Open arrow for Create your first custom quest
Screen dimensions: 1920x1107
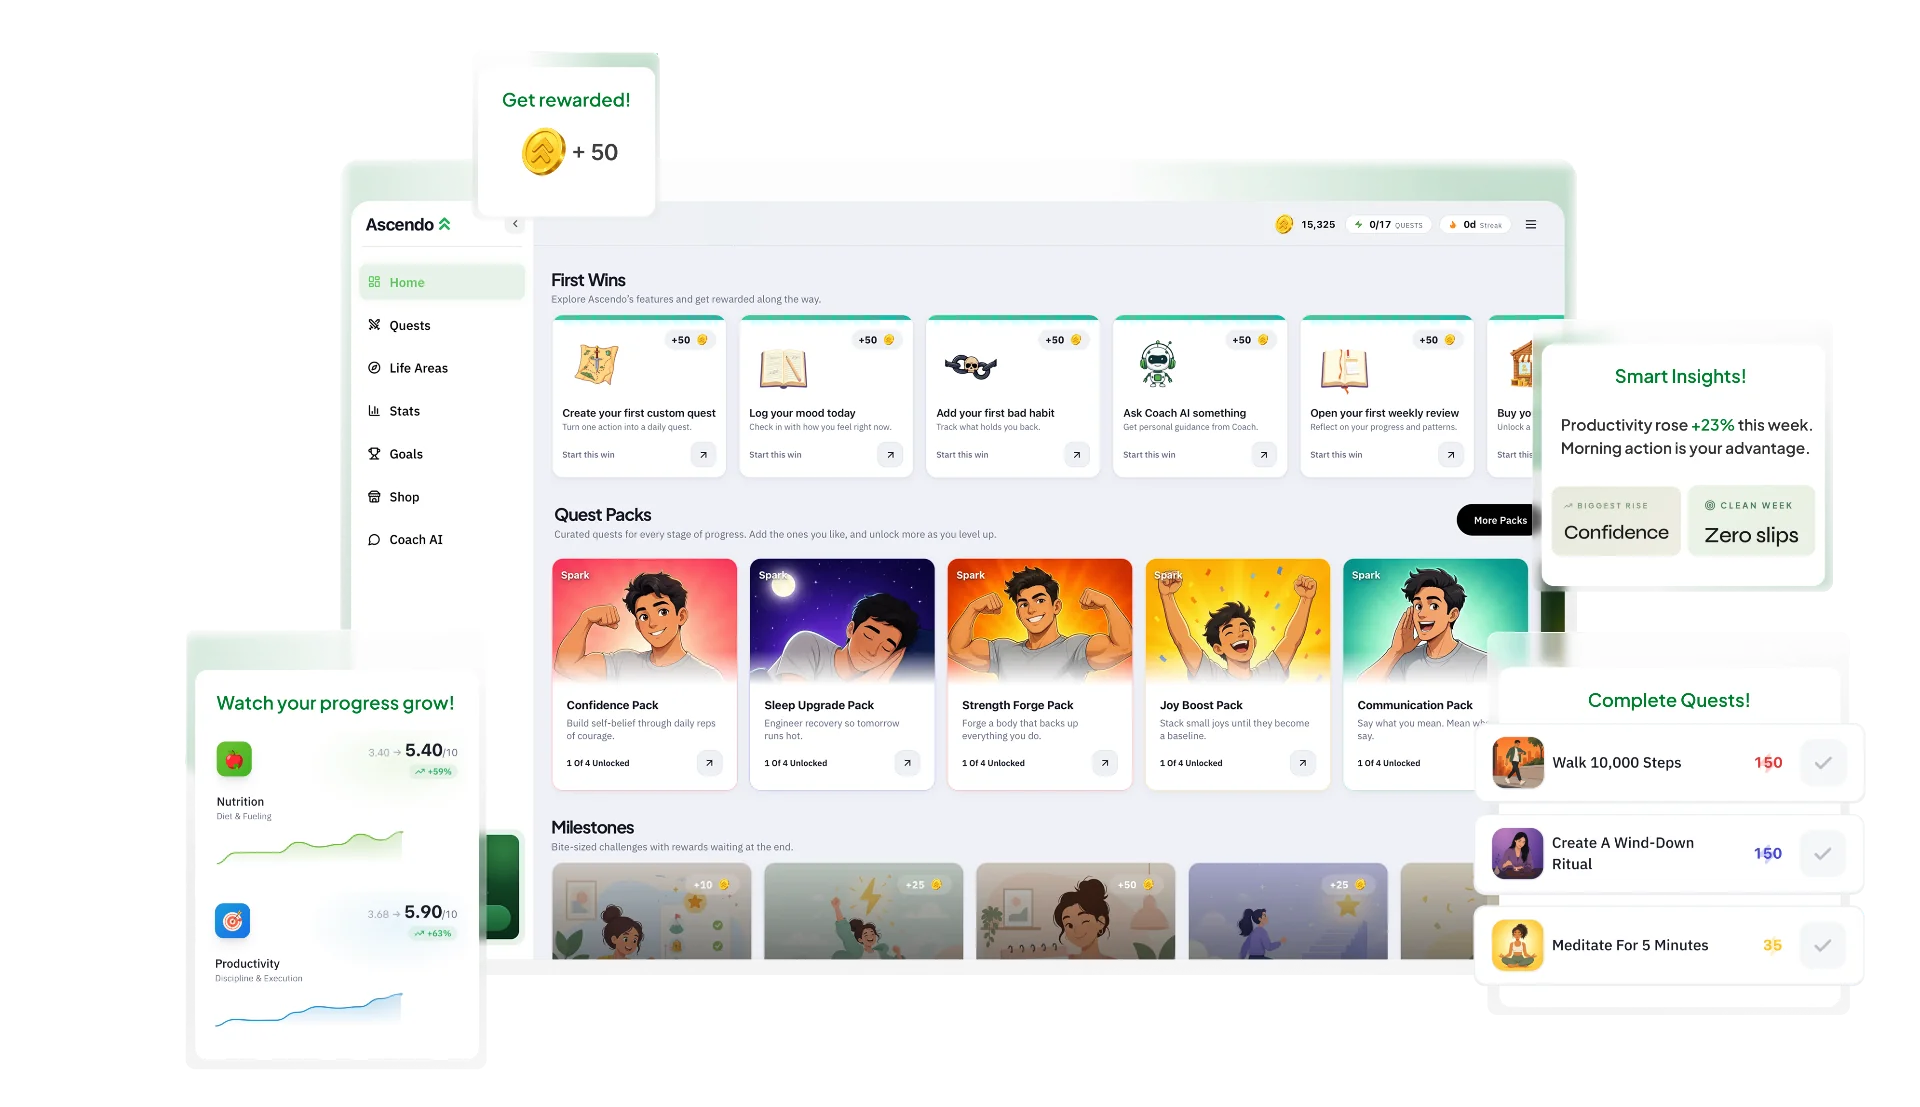click(x=703, y=455)
